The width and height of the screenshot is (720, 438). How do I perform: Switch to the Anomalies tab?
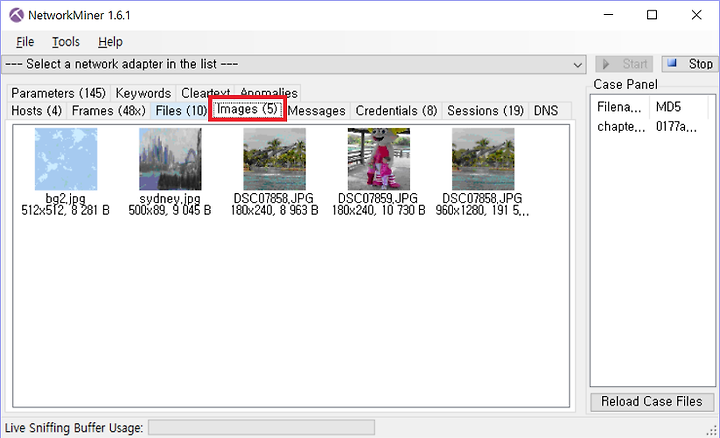click(269, 93)
